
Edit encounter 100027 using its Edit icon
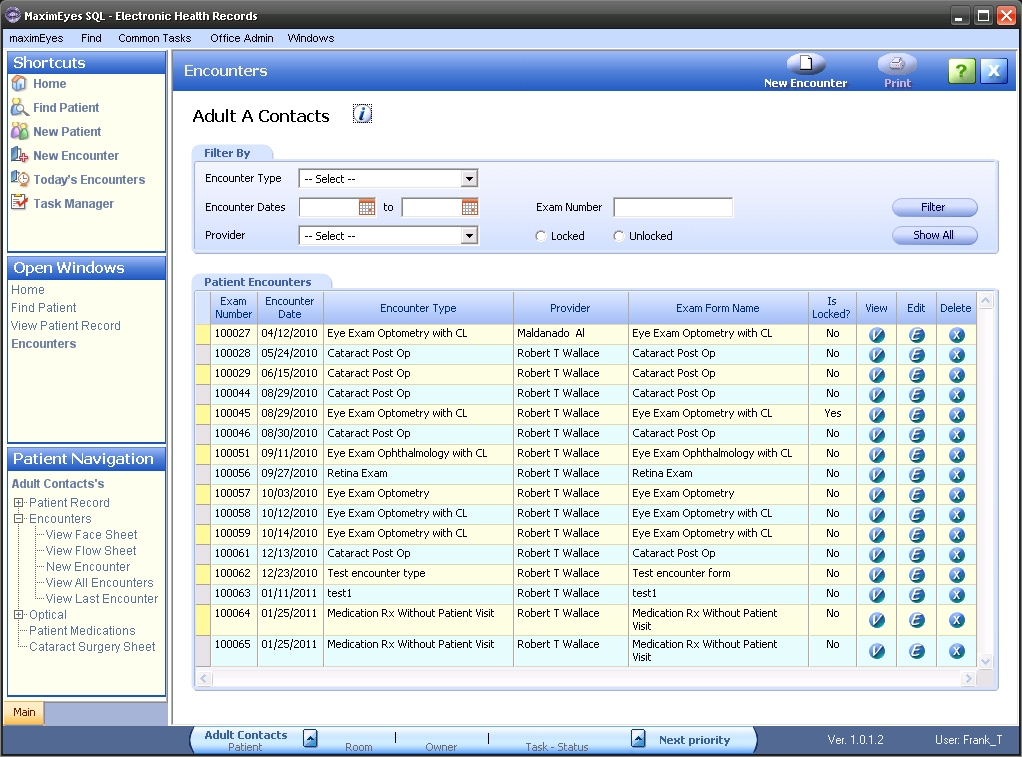(916, 335)
